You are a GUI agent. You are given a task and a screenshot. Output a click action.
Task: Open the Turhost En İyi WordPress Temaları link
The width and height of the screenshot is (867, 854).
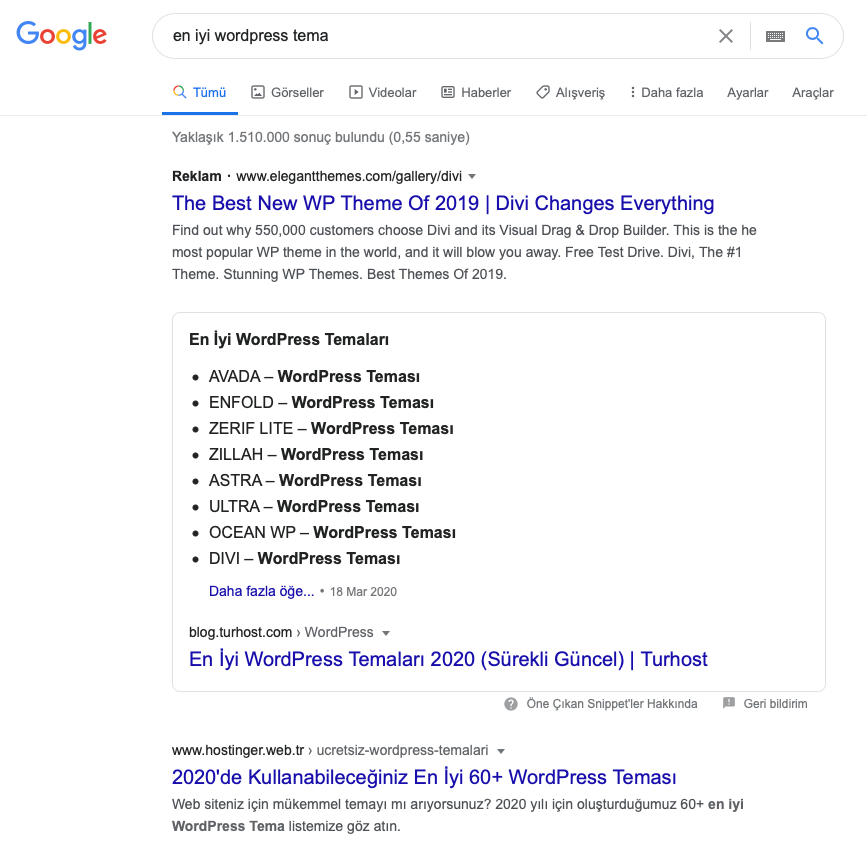click(448, 659)
